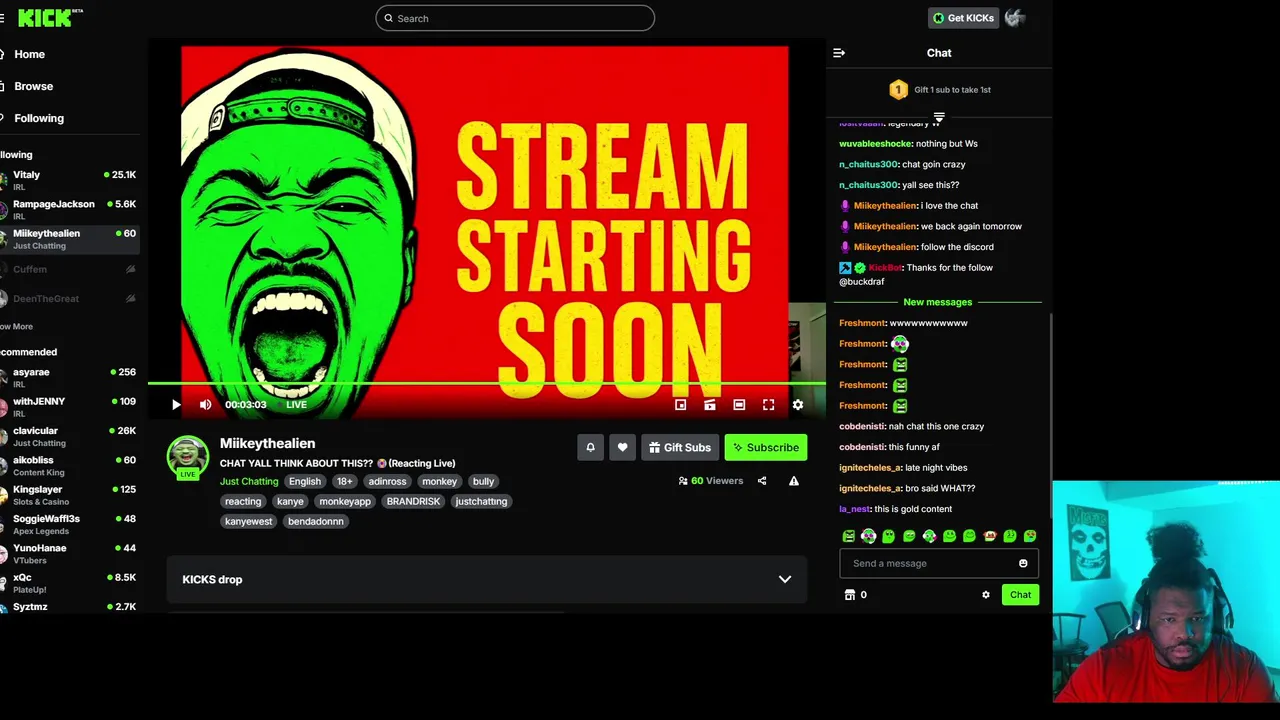Viewport: 1280px width, 720px height.
Task: Click the monkey tag
Action: pyautogui.click(x=439, y=481)
